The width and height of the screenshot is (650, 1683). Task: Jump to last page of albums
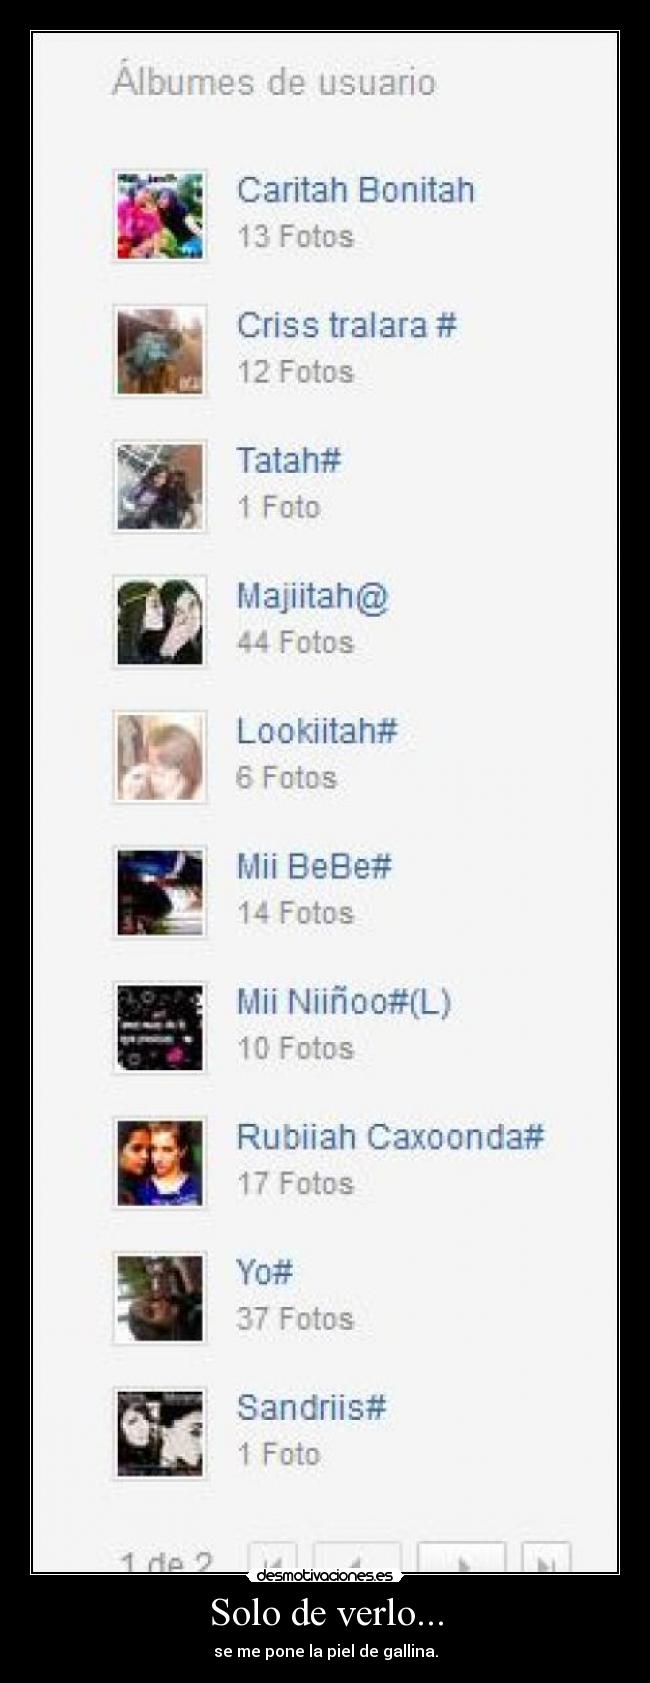click(546, 1558)
